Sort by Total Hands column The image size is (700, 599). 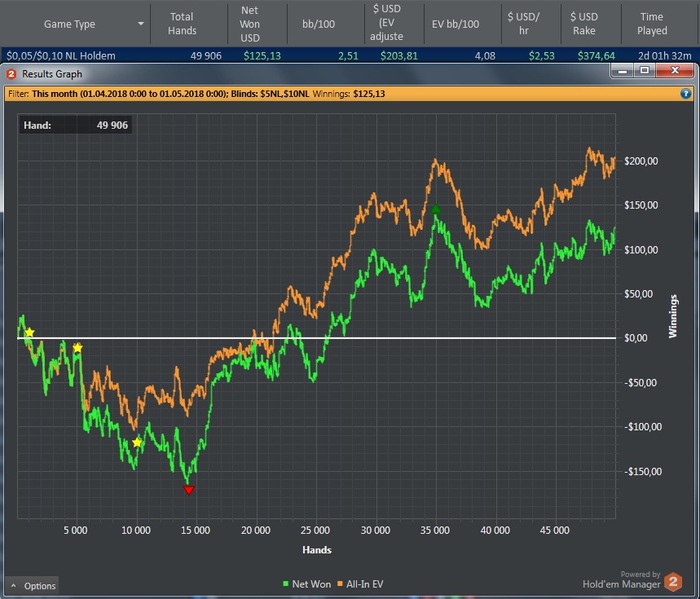coord(181,24)
